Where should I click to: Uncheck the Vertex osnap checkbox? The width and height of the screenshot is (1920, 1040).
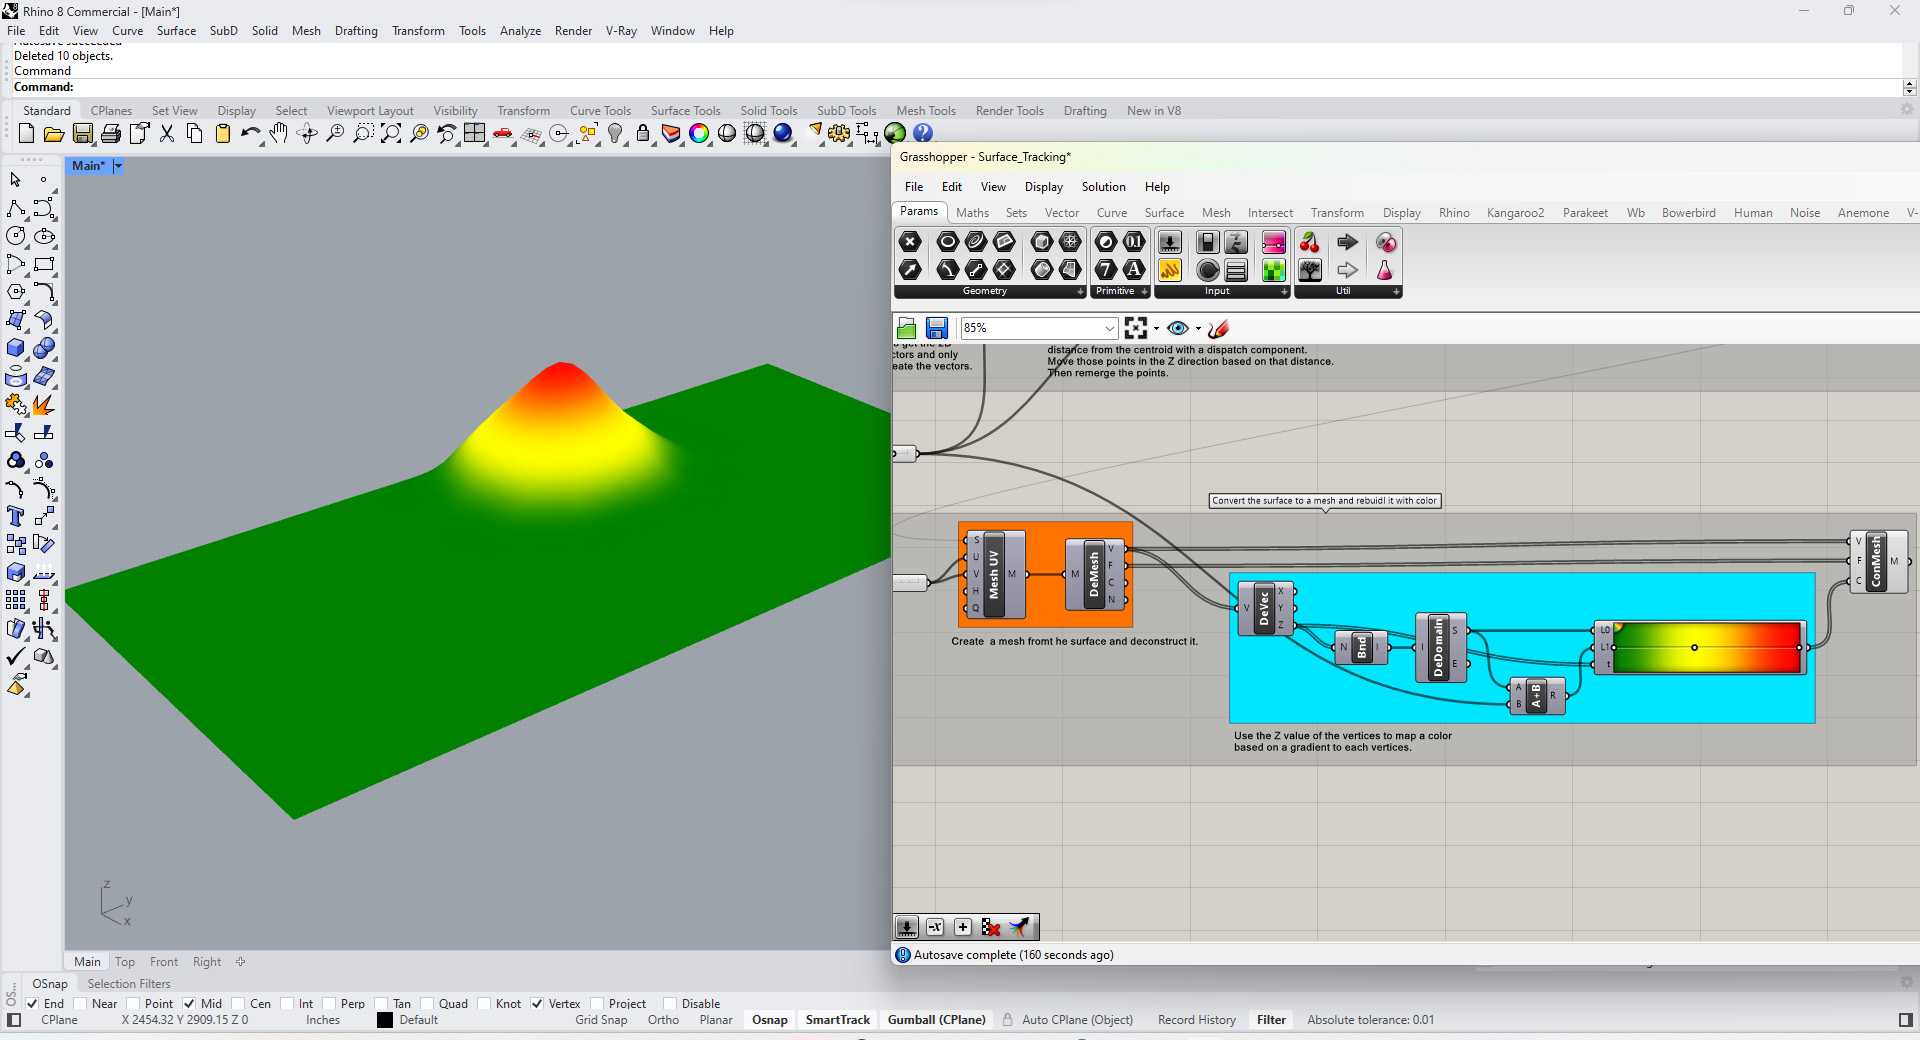(537, 1004)
